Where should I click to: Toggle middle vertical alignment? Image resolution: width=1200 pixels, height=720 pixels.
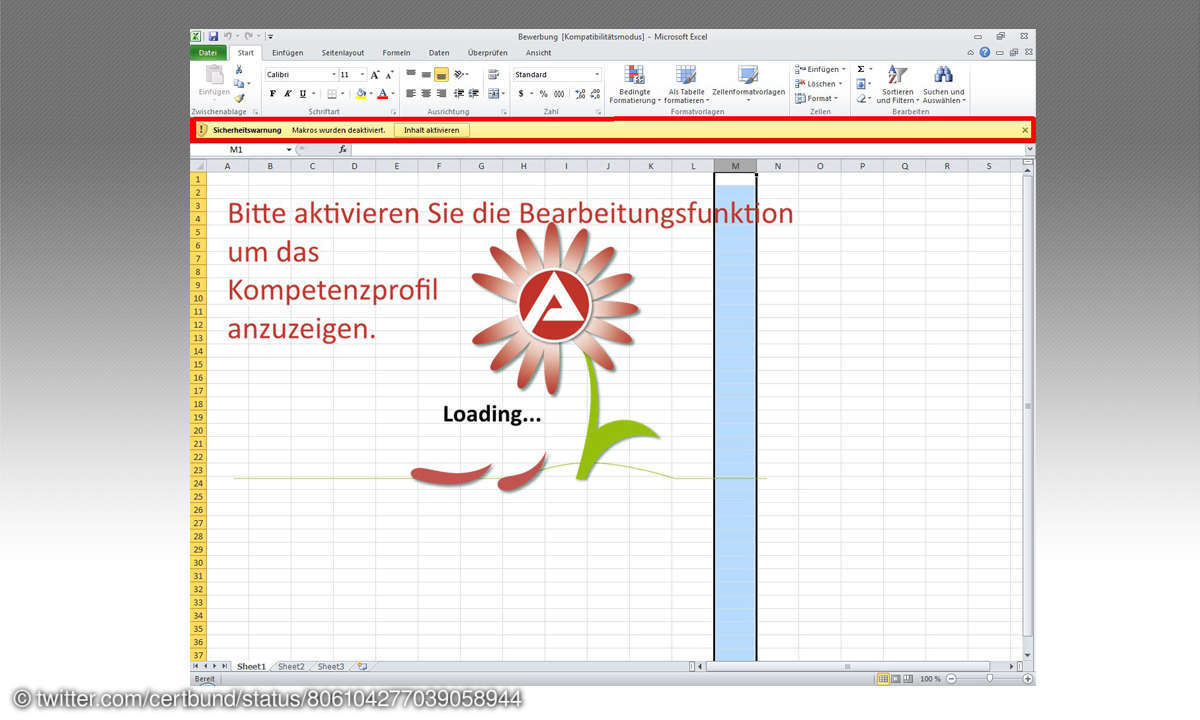(x=426, y=75)
